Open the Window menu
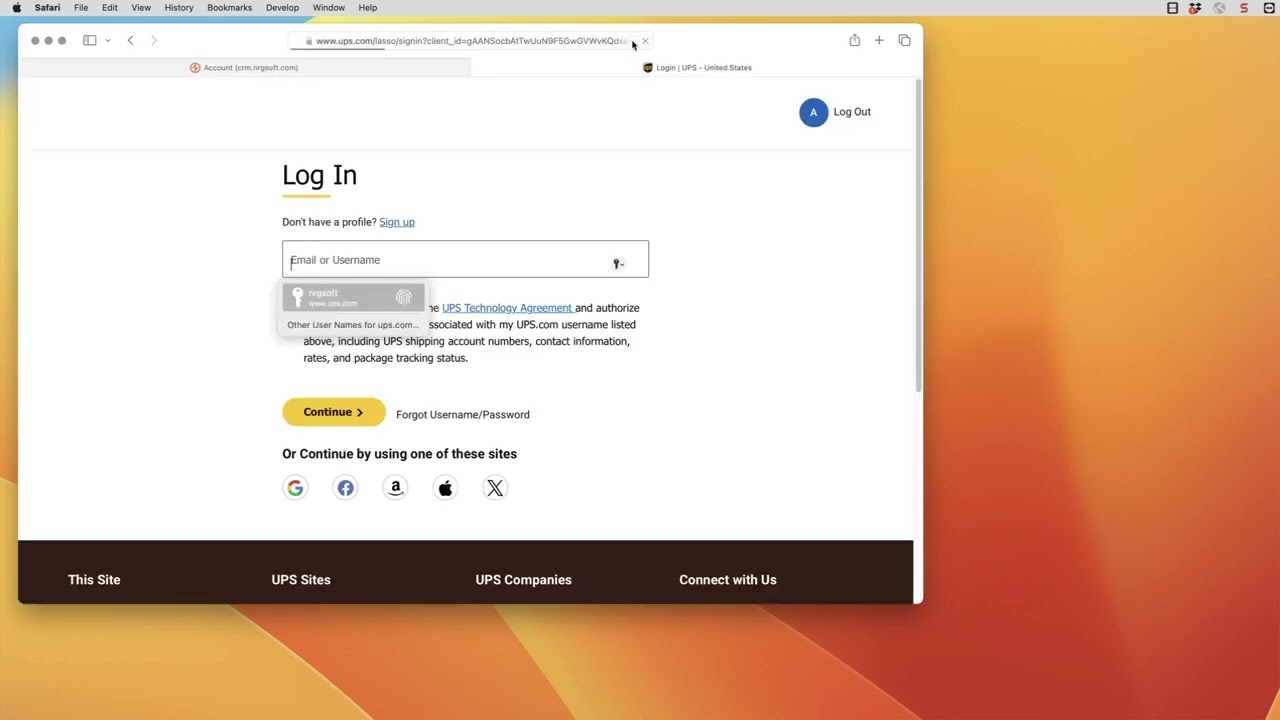This screenshot has width=1280, height=720. (329, 8)
